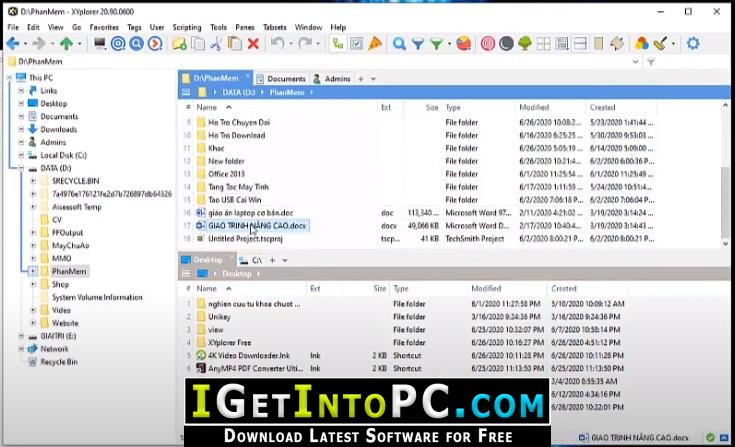Click the green funnel filter icon
The image size is (735, 447).
436,44
